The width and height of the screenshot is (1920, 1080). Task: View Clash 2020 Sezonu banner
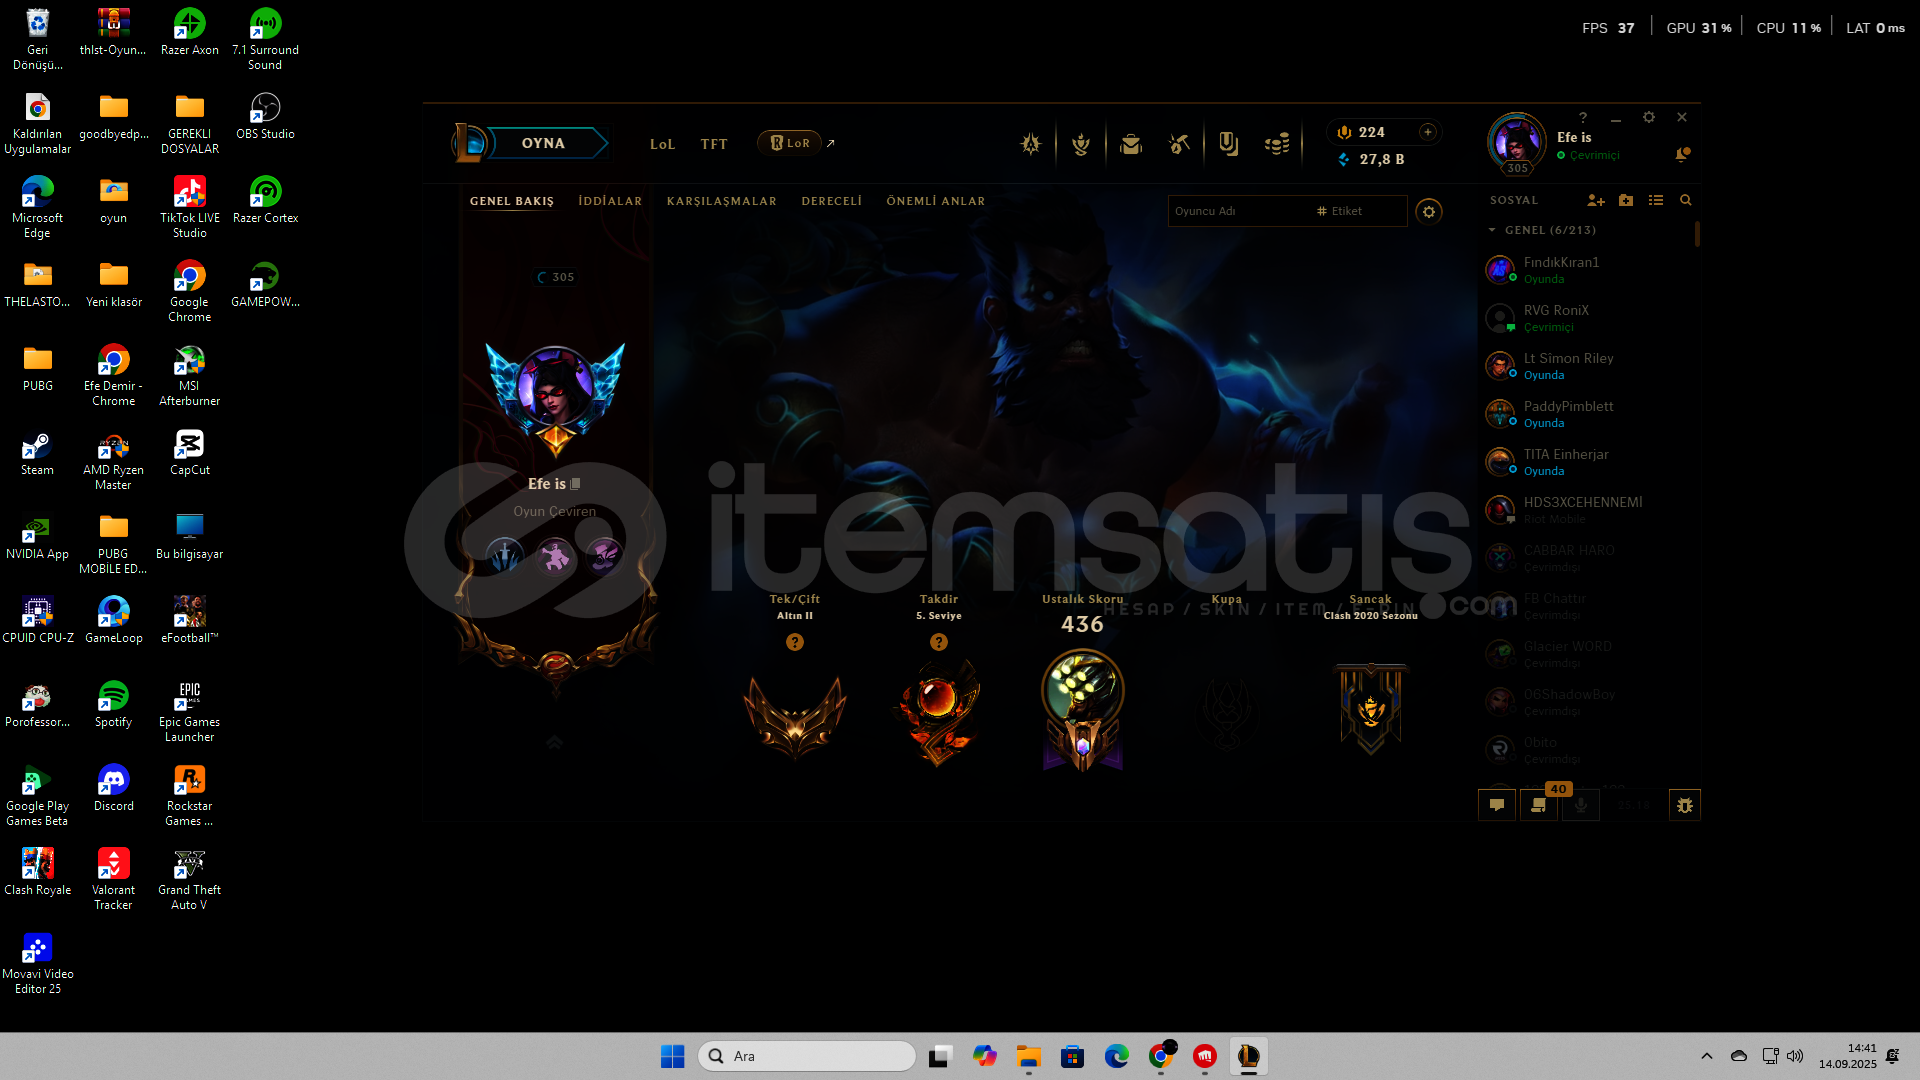[x=1371, y=708]
